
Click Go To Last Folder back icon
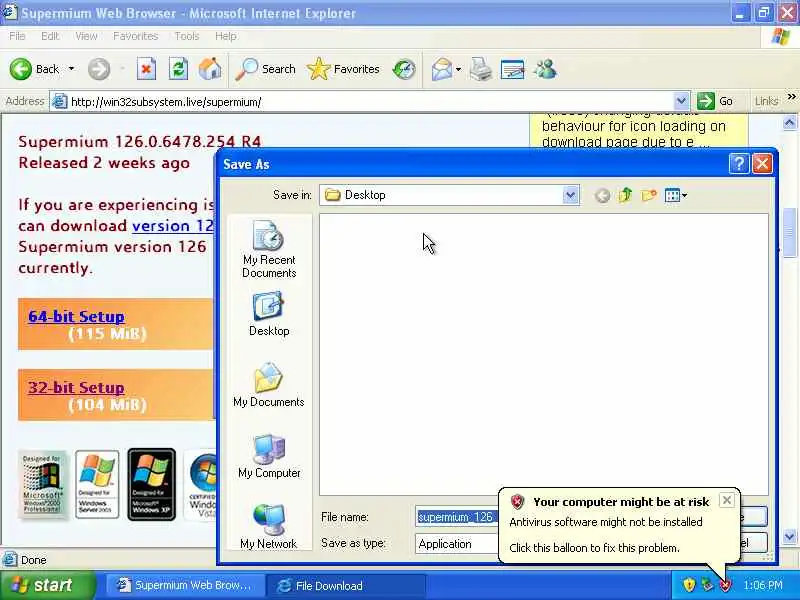[x=603, y=195]
